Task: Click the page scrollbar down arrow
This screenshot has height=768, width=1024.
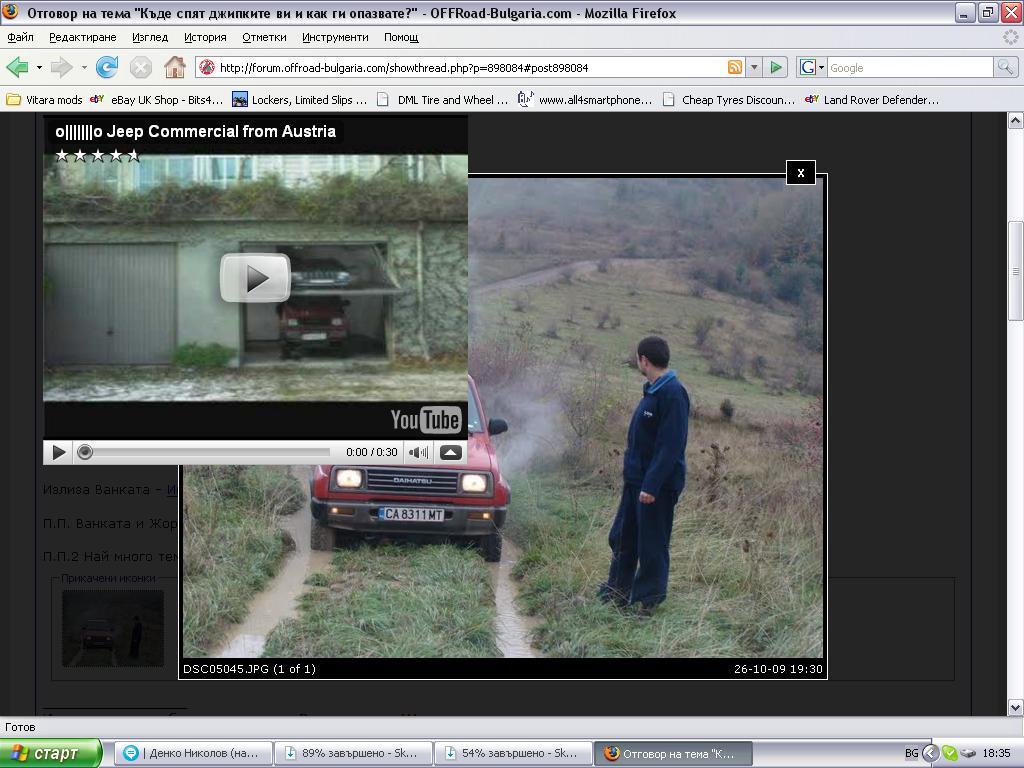Action: point(1016,707)
